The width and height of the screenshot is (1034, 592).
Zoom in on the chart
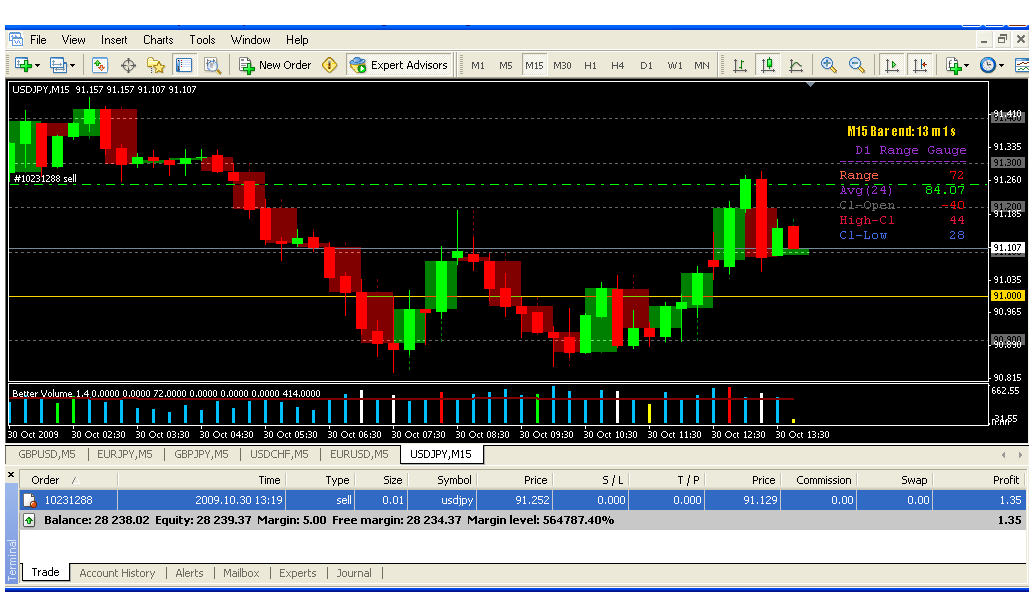coord(828,65)
